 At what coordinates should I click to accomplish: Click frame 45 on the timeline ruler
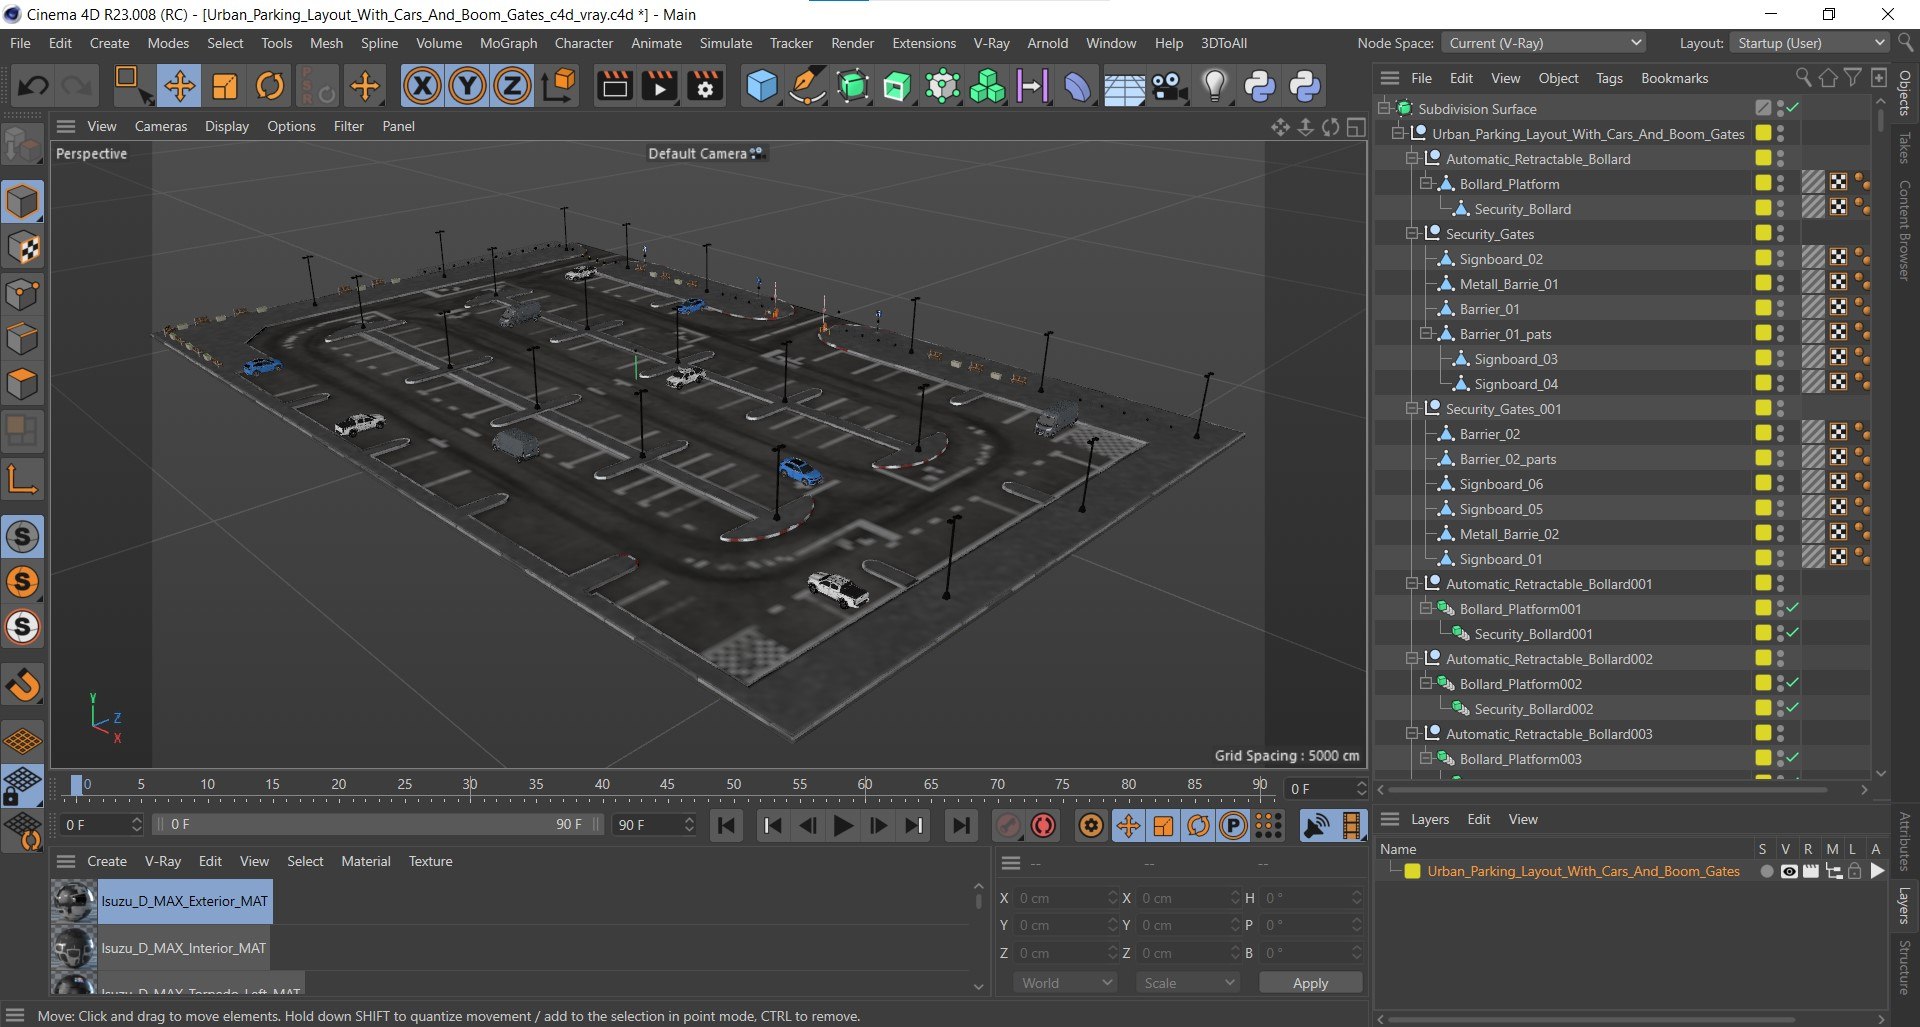click(667, 785)
